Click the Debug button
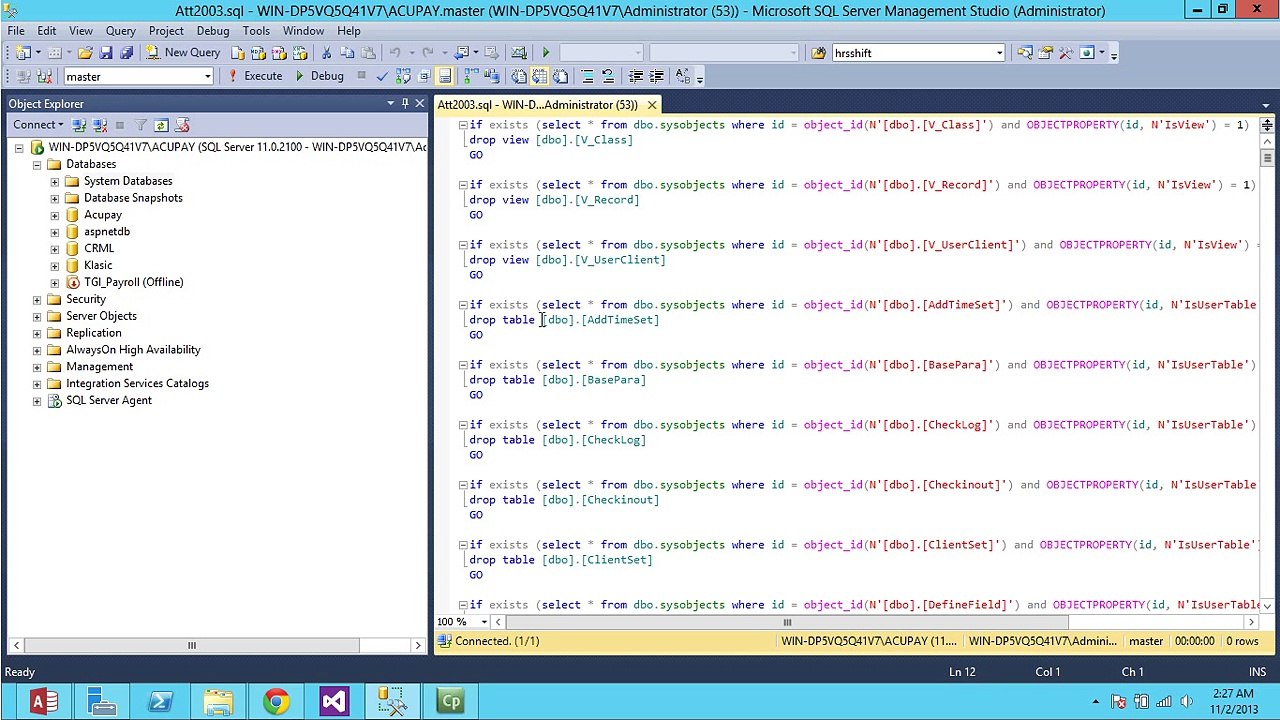This screenshot has height=720, width=1280. [320, 76]
